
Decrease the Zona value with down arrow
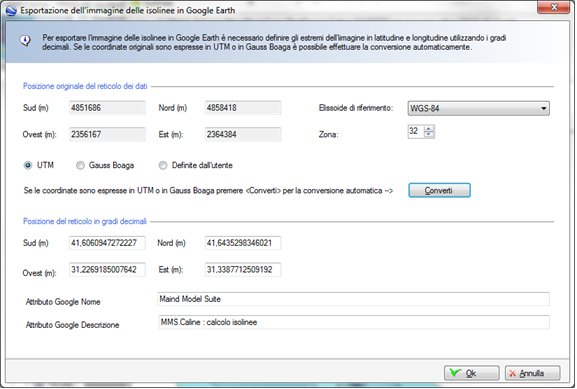(x=429, y=135)
